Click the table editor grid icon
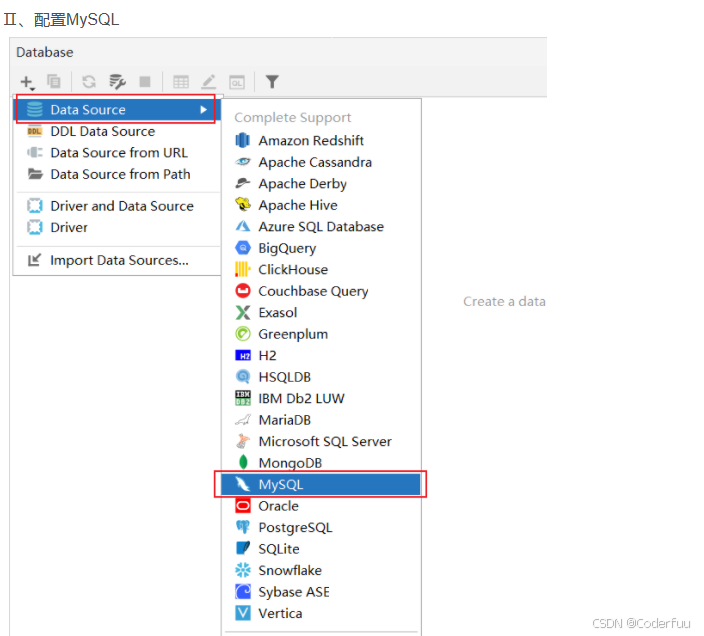704x636 pixels. tap(181, 82)
